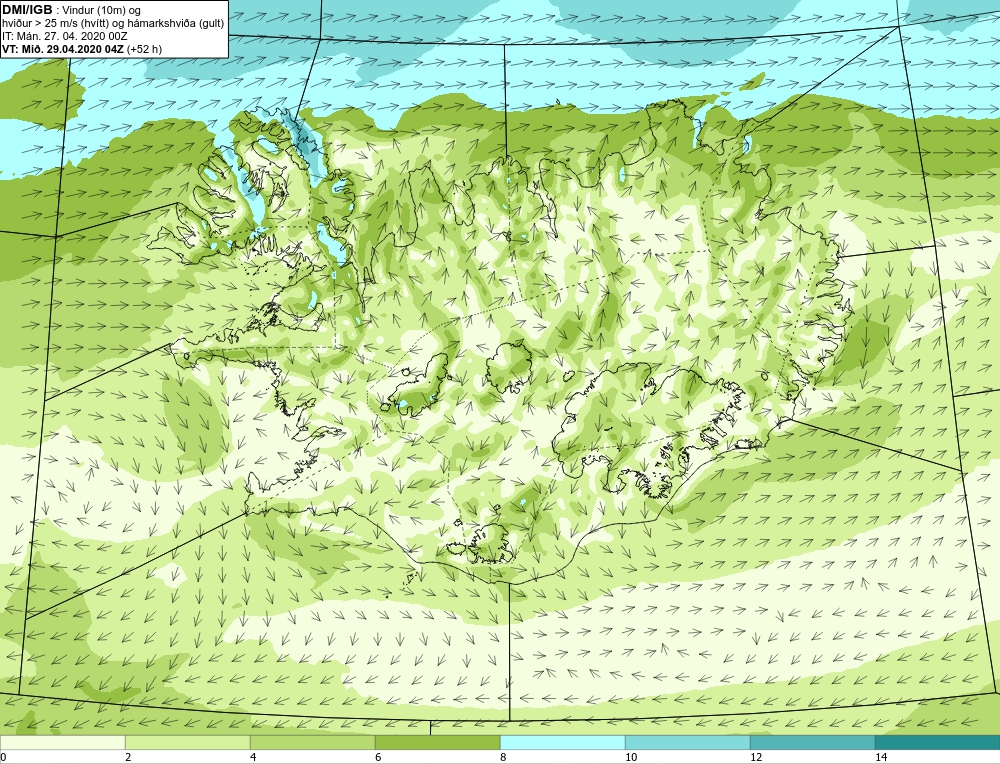Click the legend scale label '12'

[756, 757]
